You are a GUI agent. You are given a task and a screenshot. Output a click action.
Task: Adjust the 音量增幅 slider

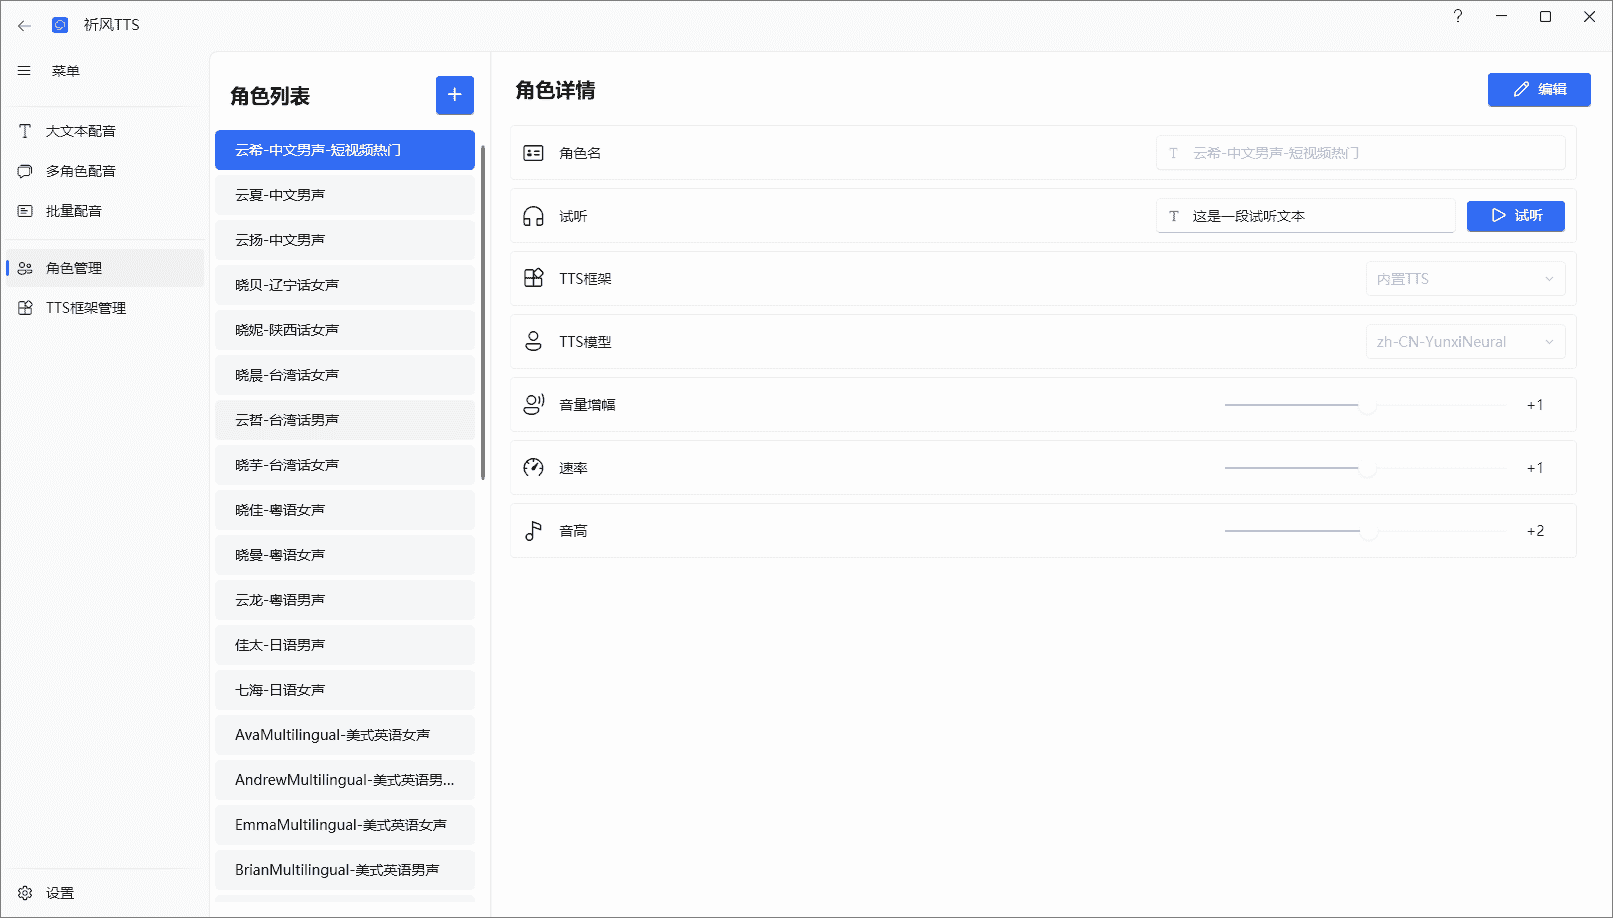1365,405
